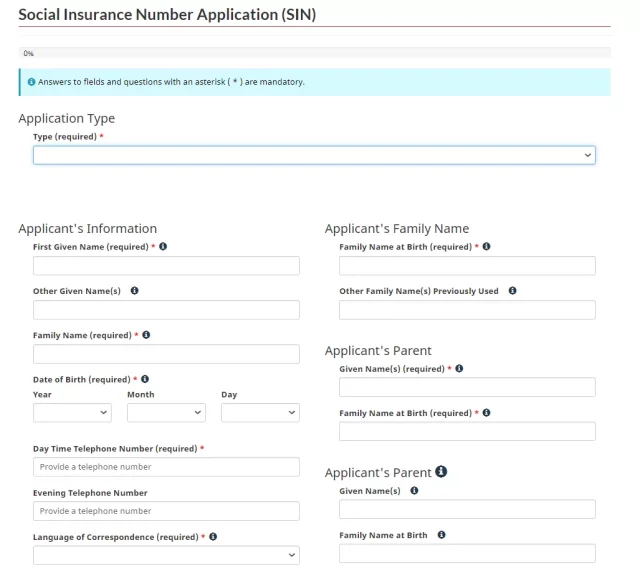Open the Application Type dropdown
This screenshot has height=578, width=640.
314,155
